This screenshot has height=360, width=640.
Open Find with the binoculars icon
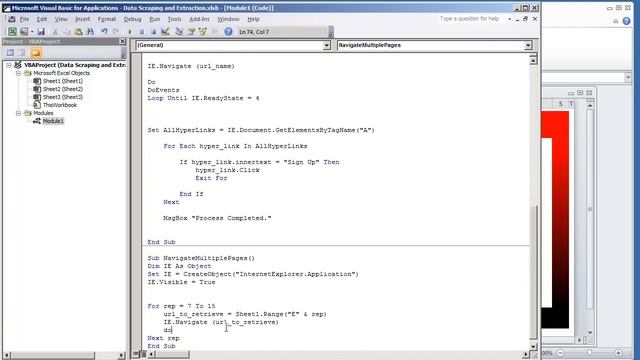[x=90, y=31]
